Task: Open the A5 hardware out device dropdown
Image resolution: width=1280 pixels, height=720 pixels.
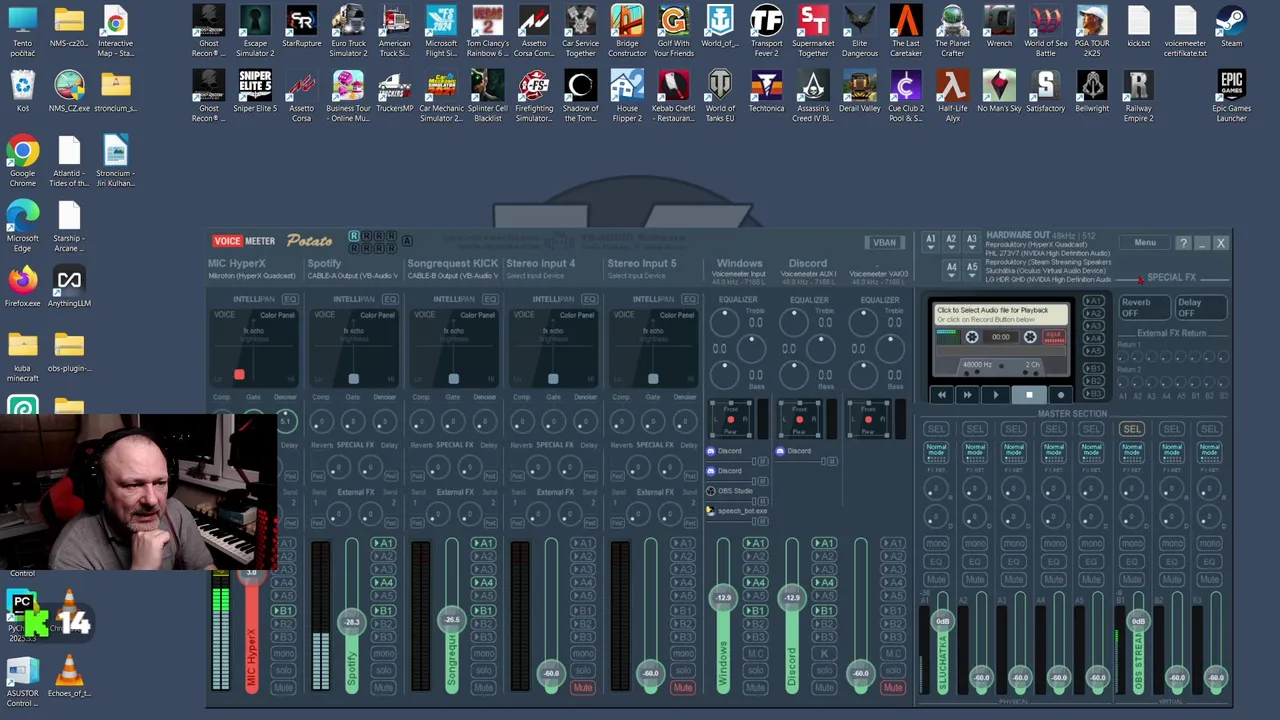Action: [972, 268]
